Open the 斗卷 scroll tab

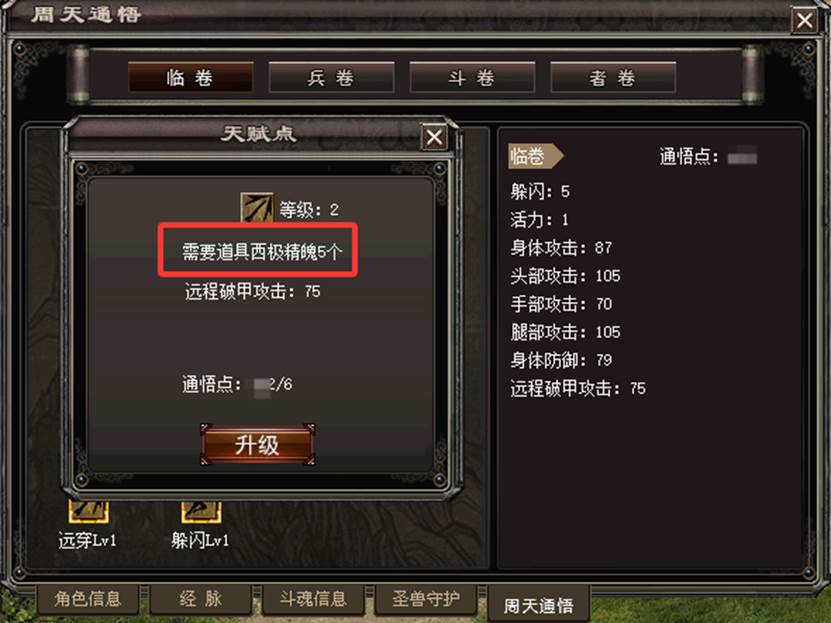(x=472, y=77)
